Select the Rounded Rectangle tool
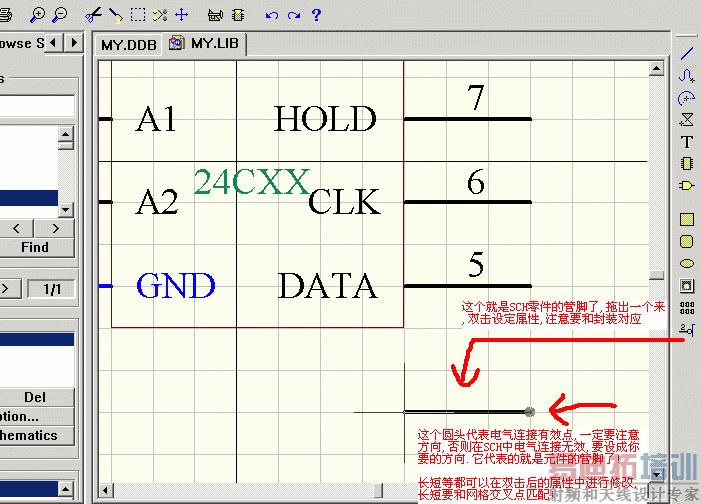702x504 pixels. [687, 242]
